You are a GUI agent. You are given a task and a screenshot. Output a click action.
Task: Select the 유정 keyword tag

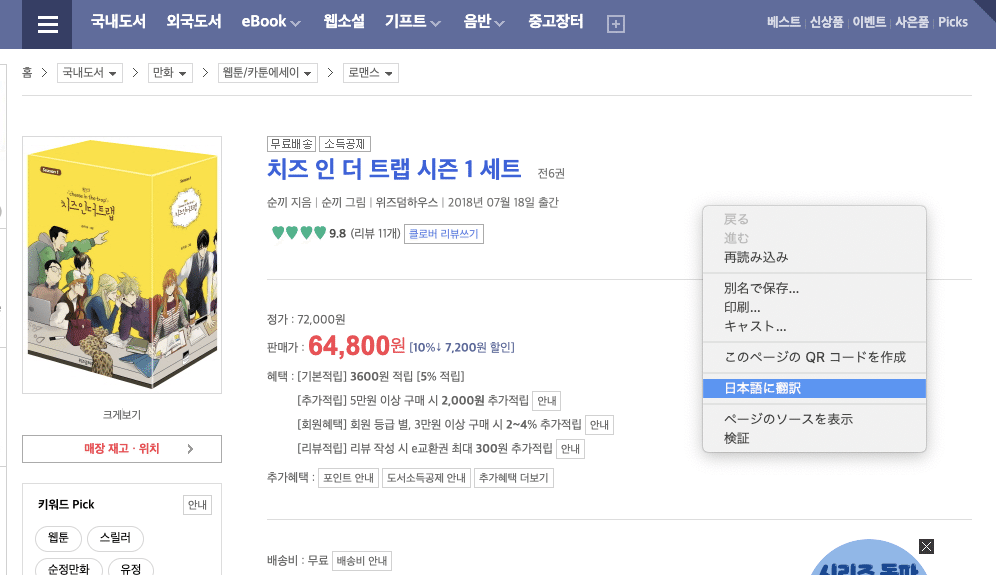[x=130, y=569]
